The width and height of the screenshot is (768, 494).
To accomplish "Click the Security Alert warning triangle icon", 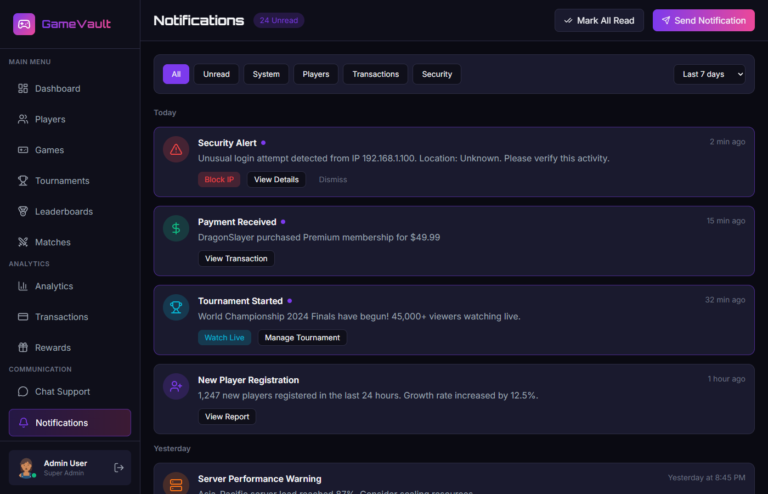I will [x=176, y=150].
